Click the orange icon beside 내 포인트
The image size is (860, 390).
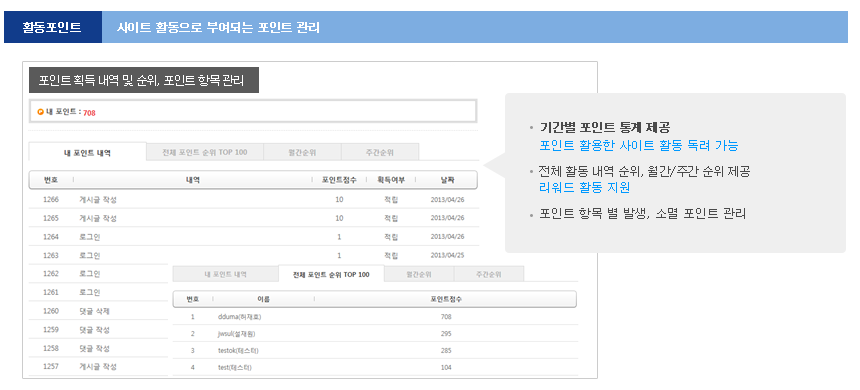[x=40, y=112]
